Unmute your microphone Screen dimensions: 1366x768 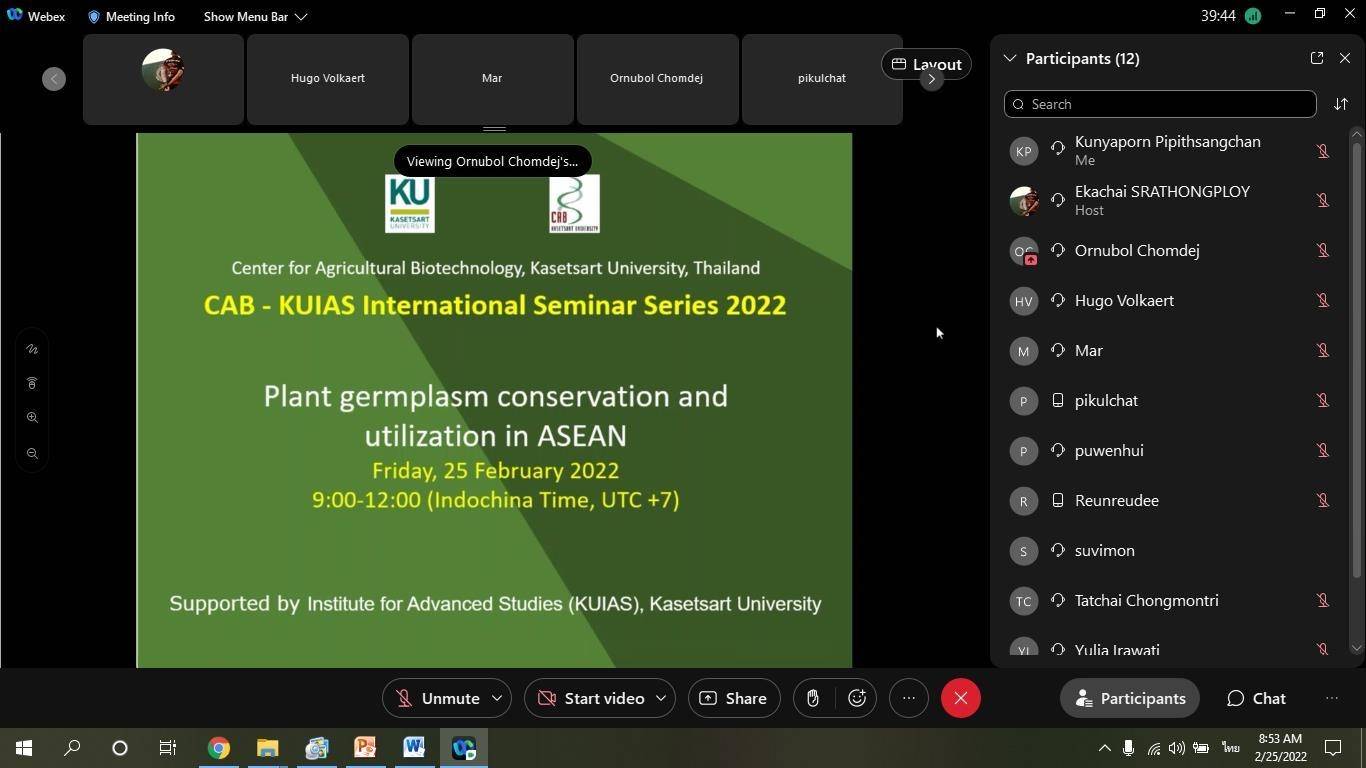pyautogui.click(x=439, y=698)
